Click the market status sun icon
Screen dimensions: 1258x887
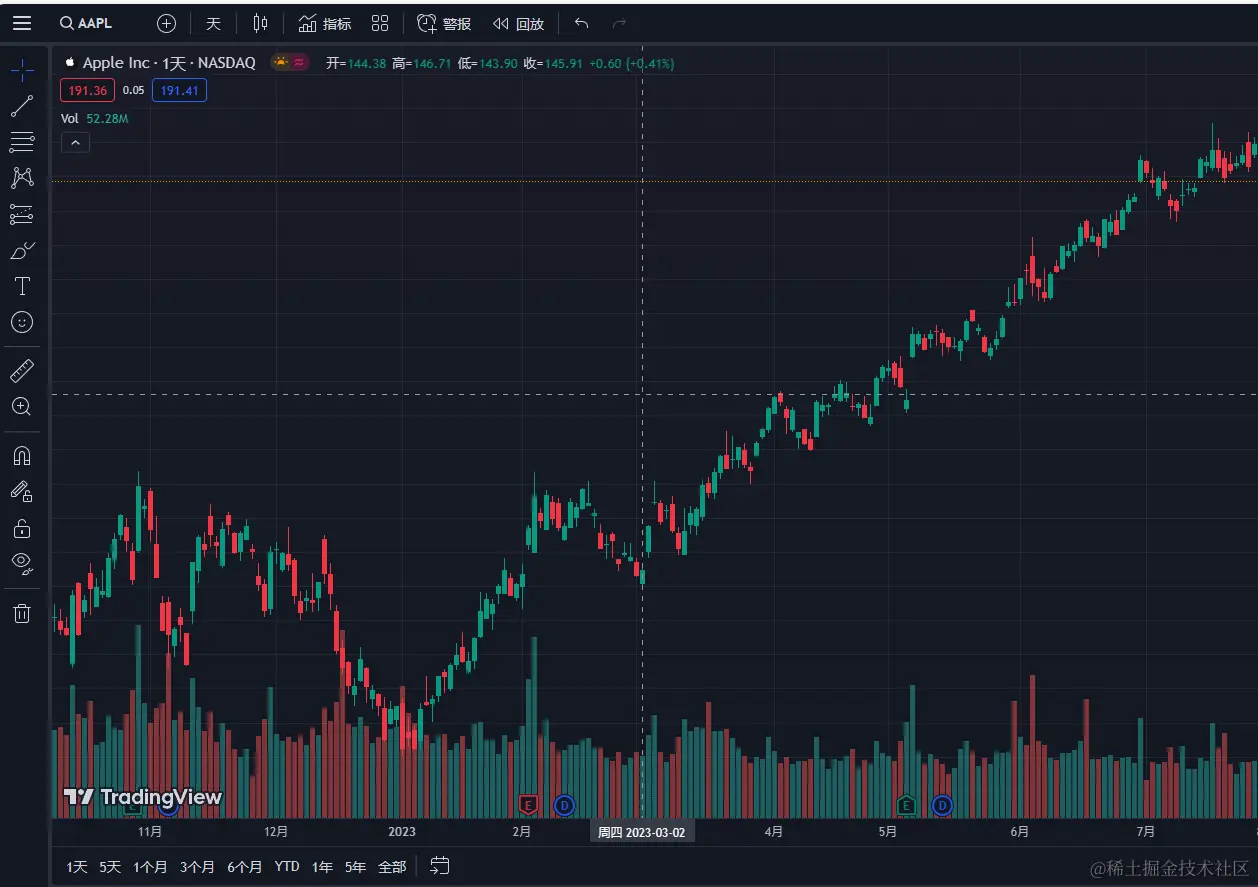tap(281, 62)
